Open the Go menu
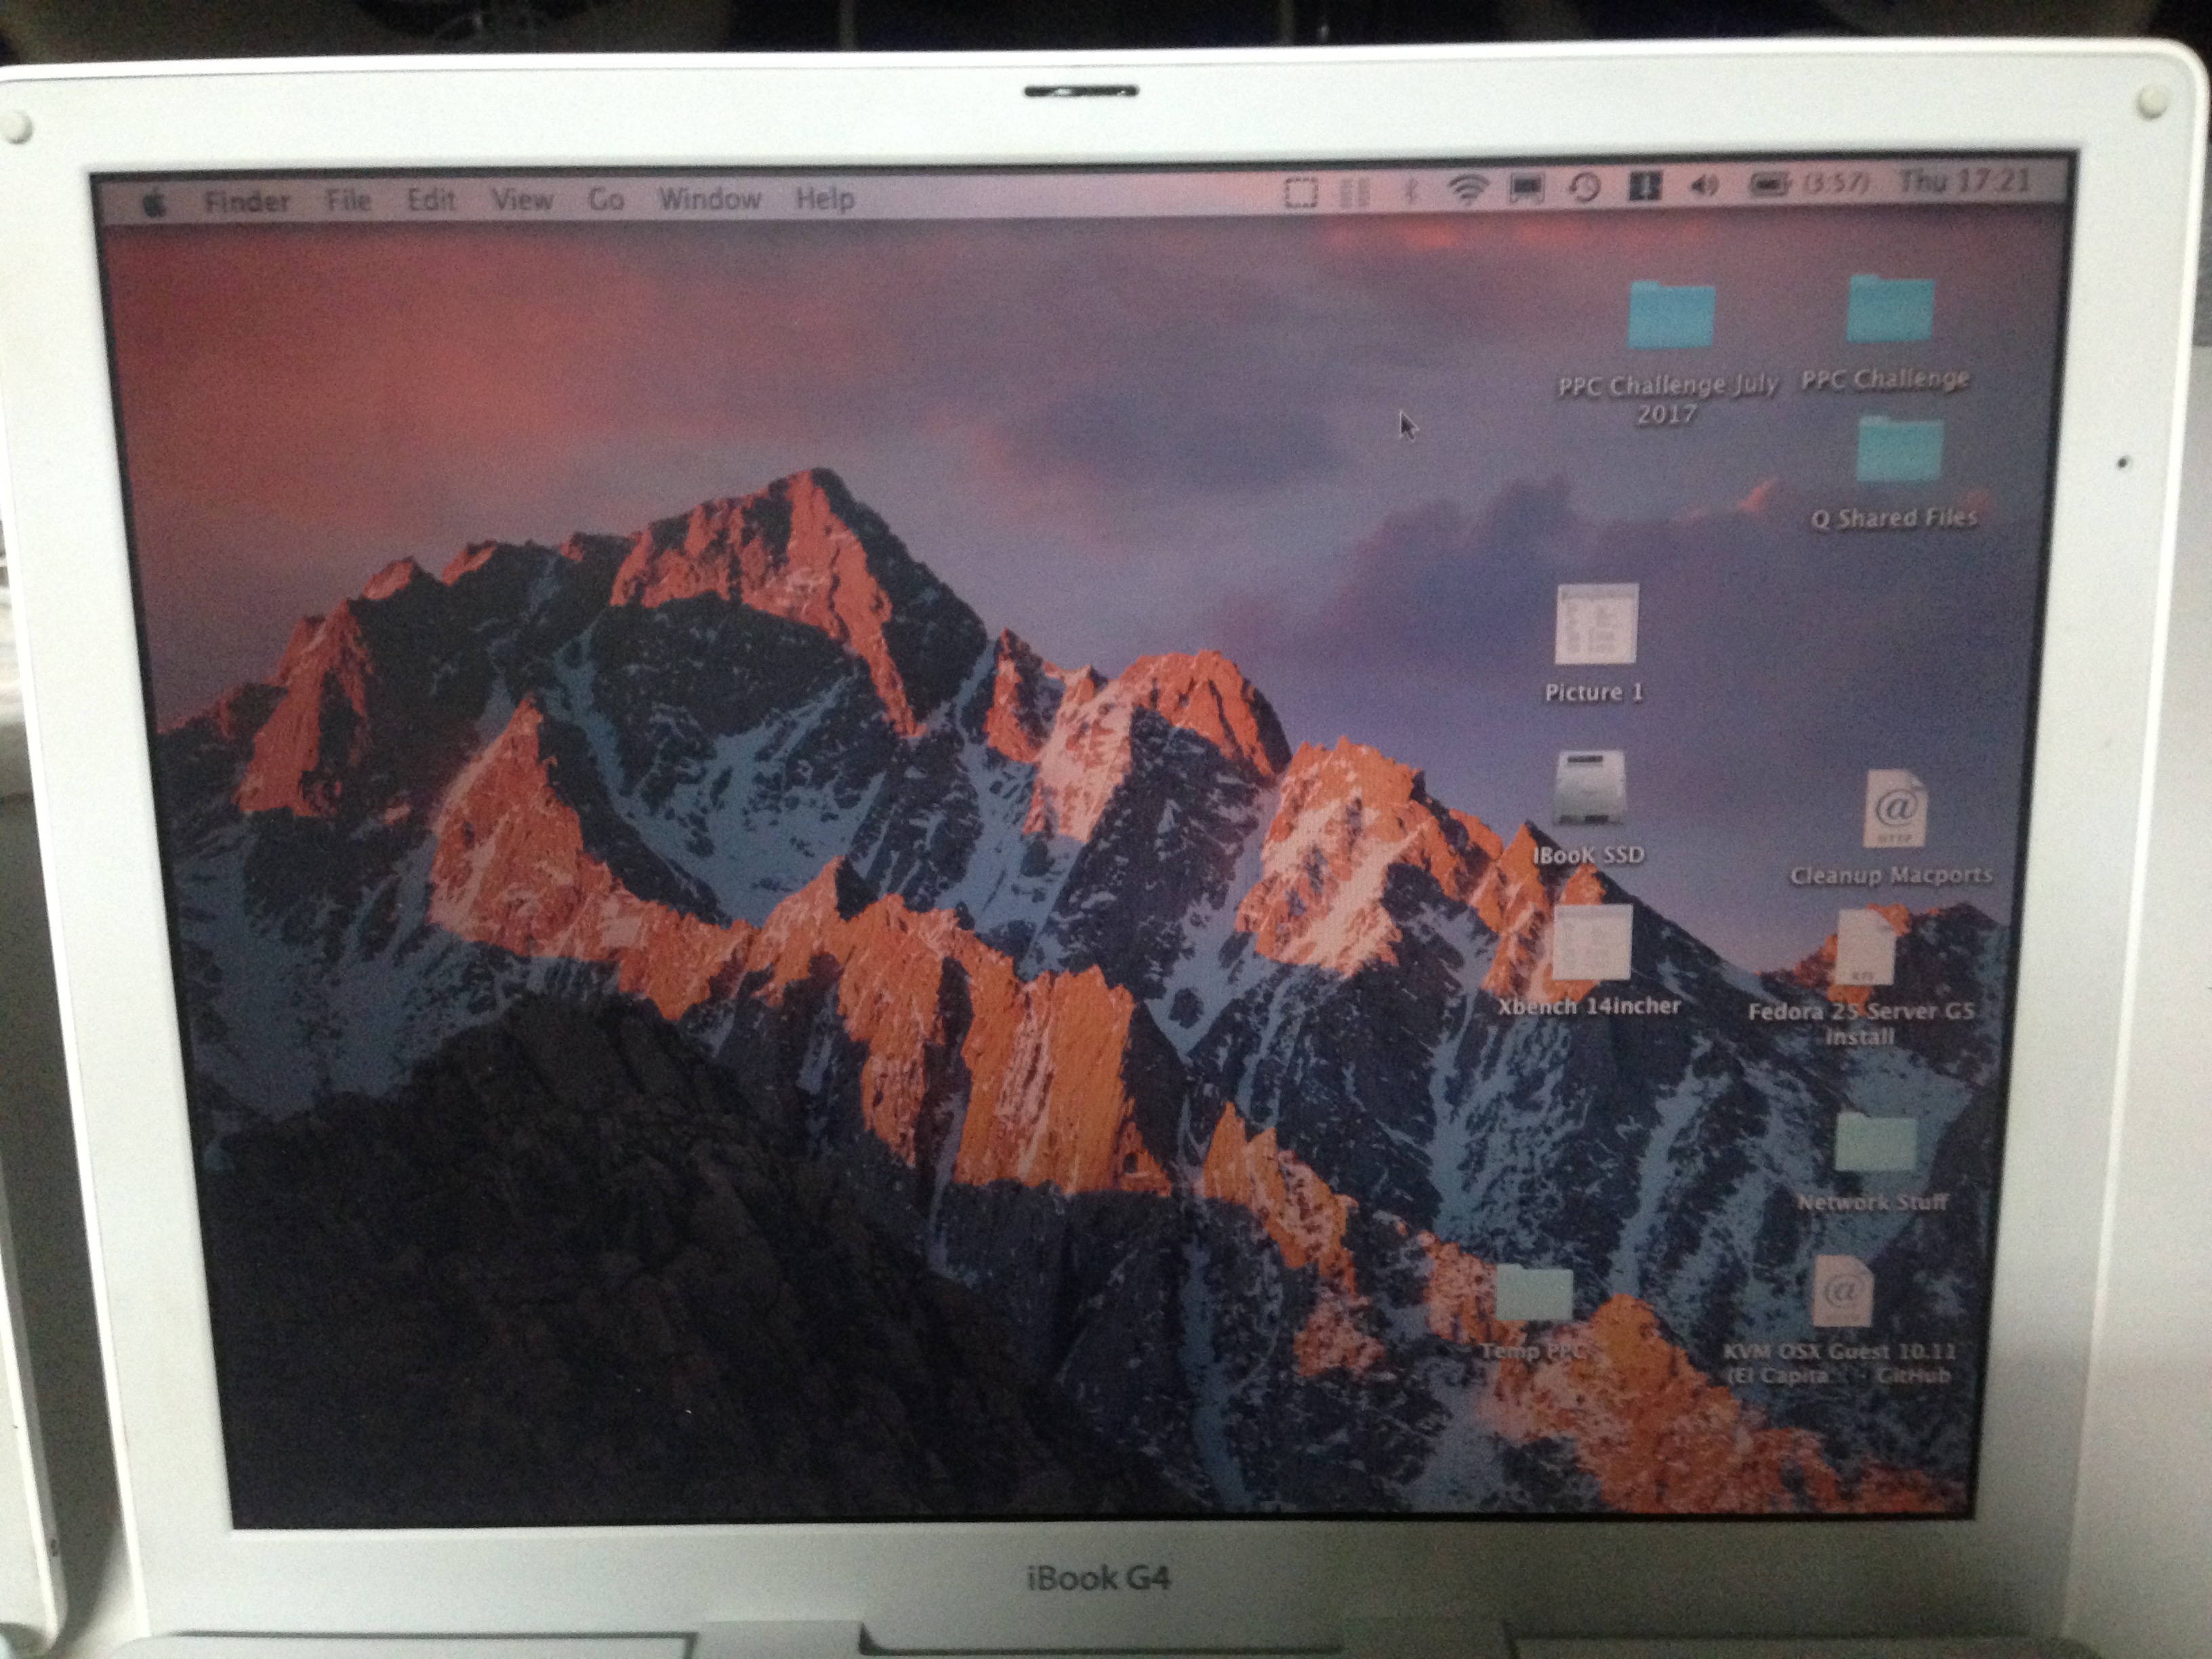 606,200
